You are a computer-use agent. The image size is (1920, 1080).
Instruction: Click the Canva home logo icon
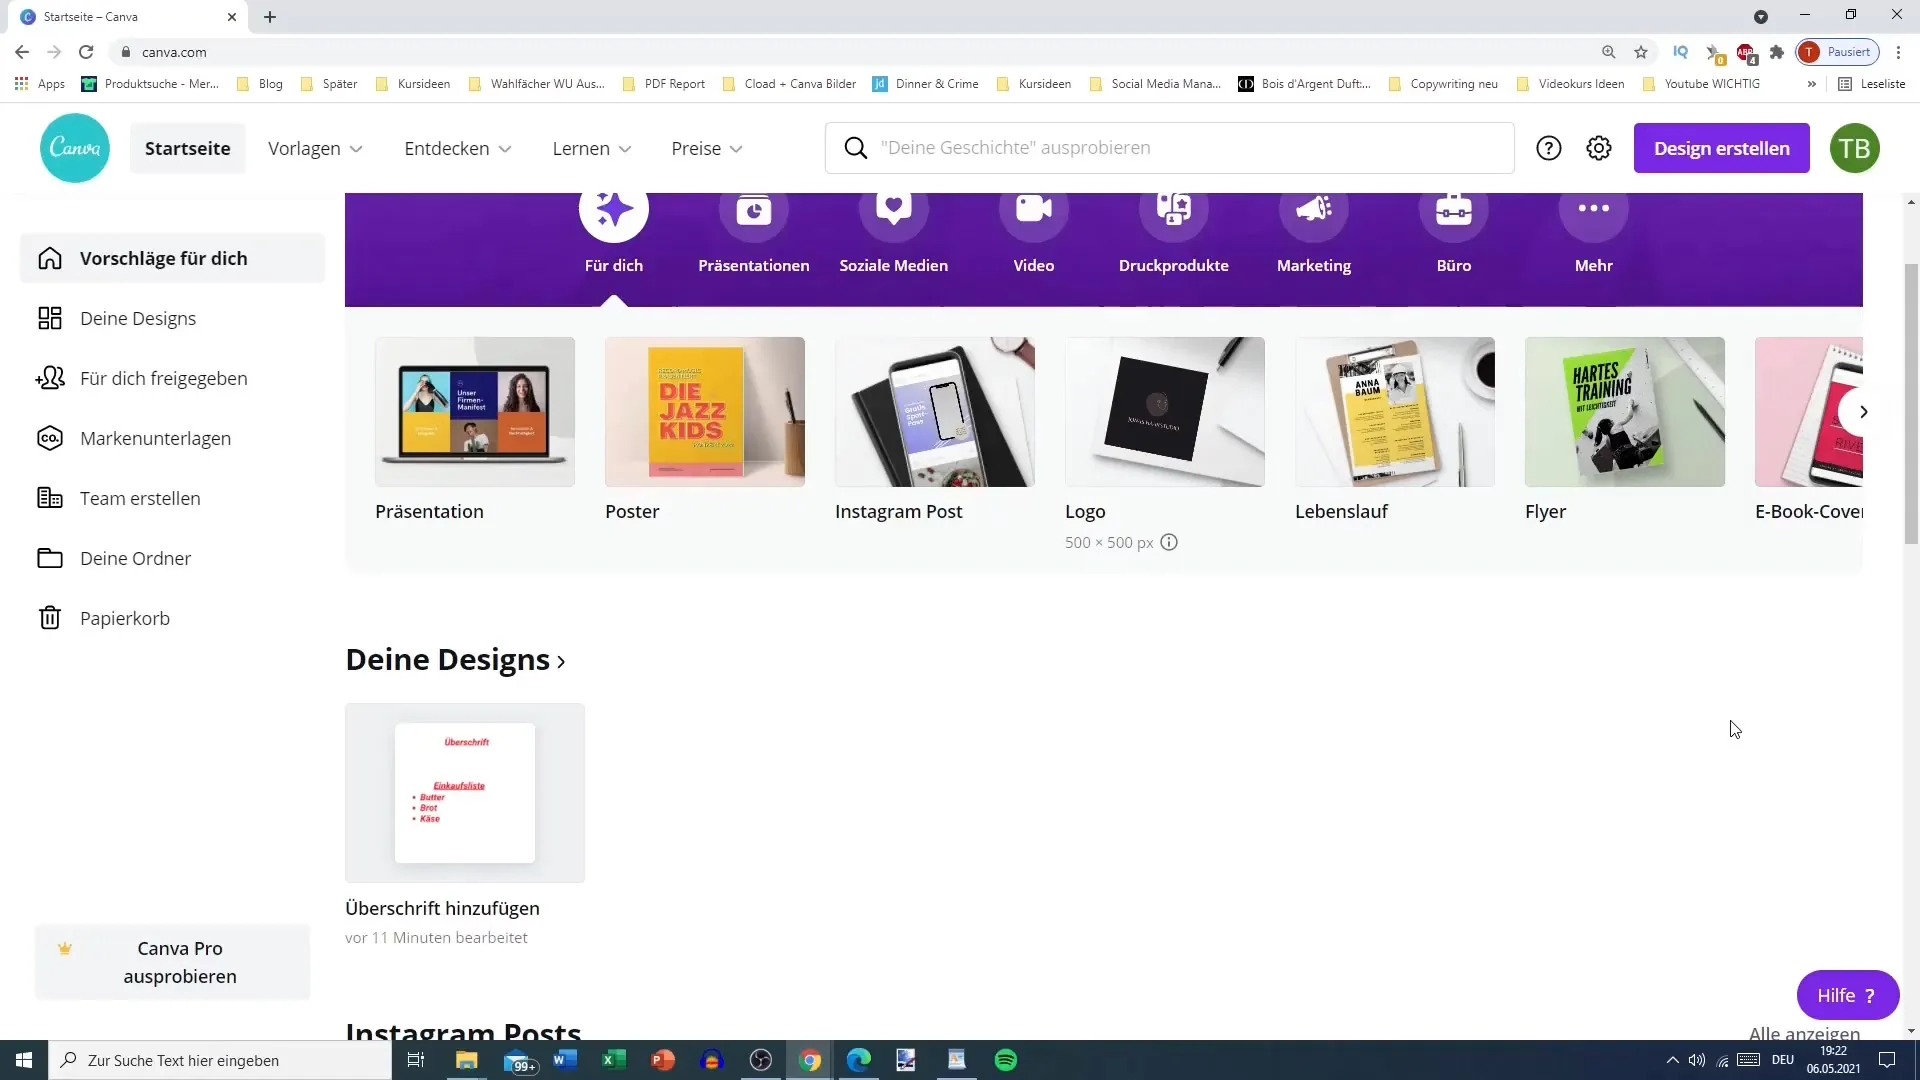[75, 148]
